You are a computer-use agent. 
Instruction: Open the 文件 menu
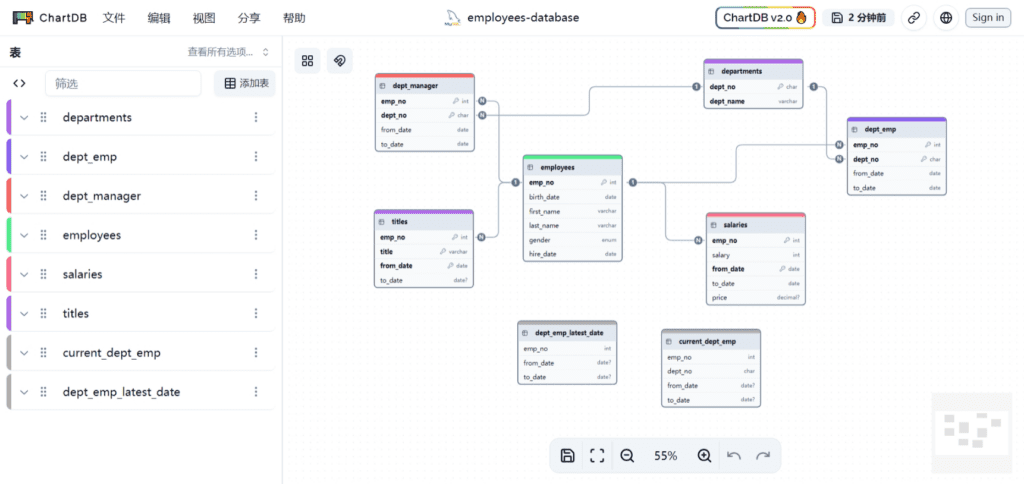coord(114,18)
